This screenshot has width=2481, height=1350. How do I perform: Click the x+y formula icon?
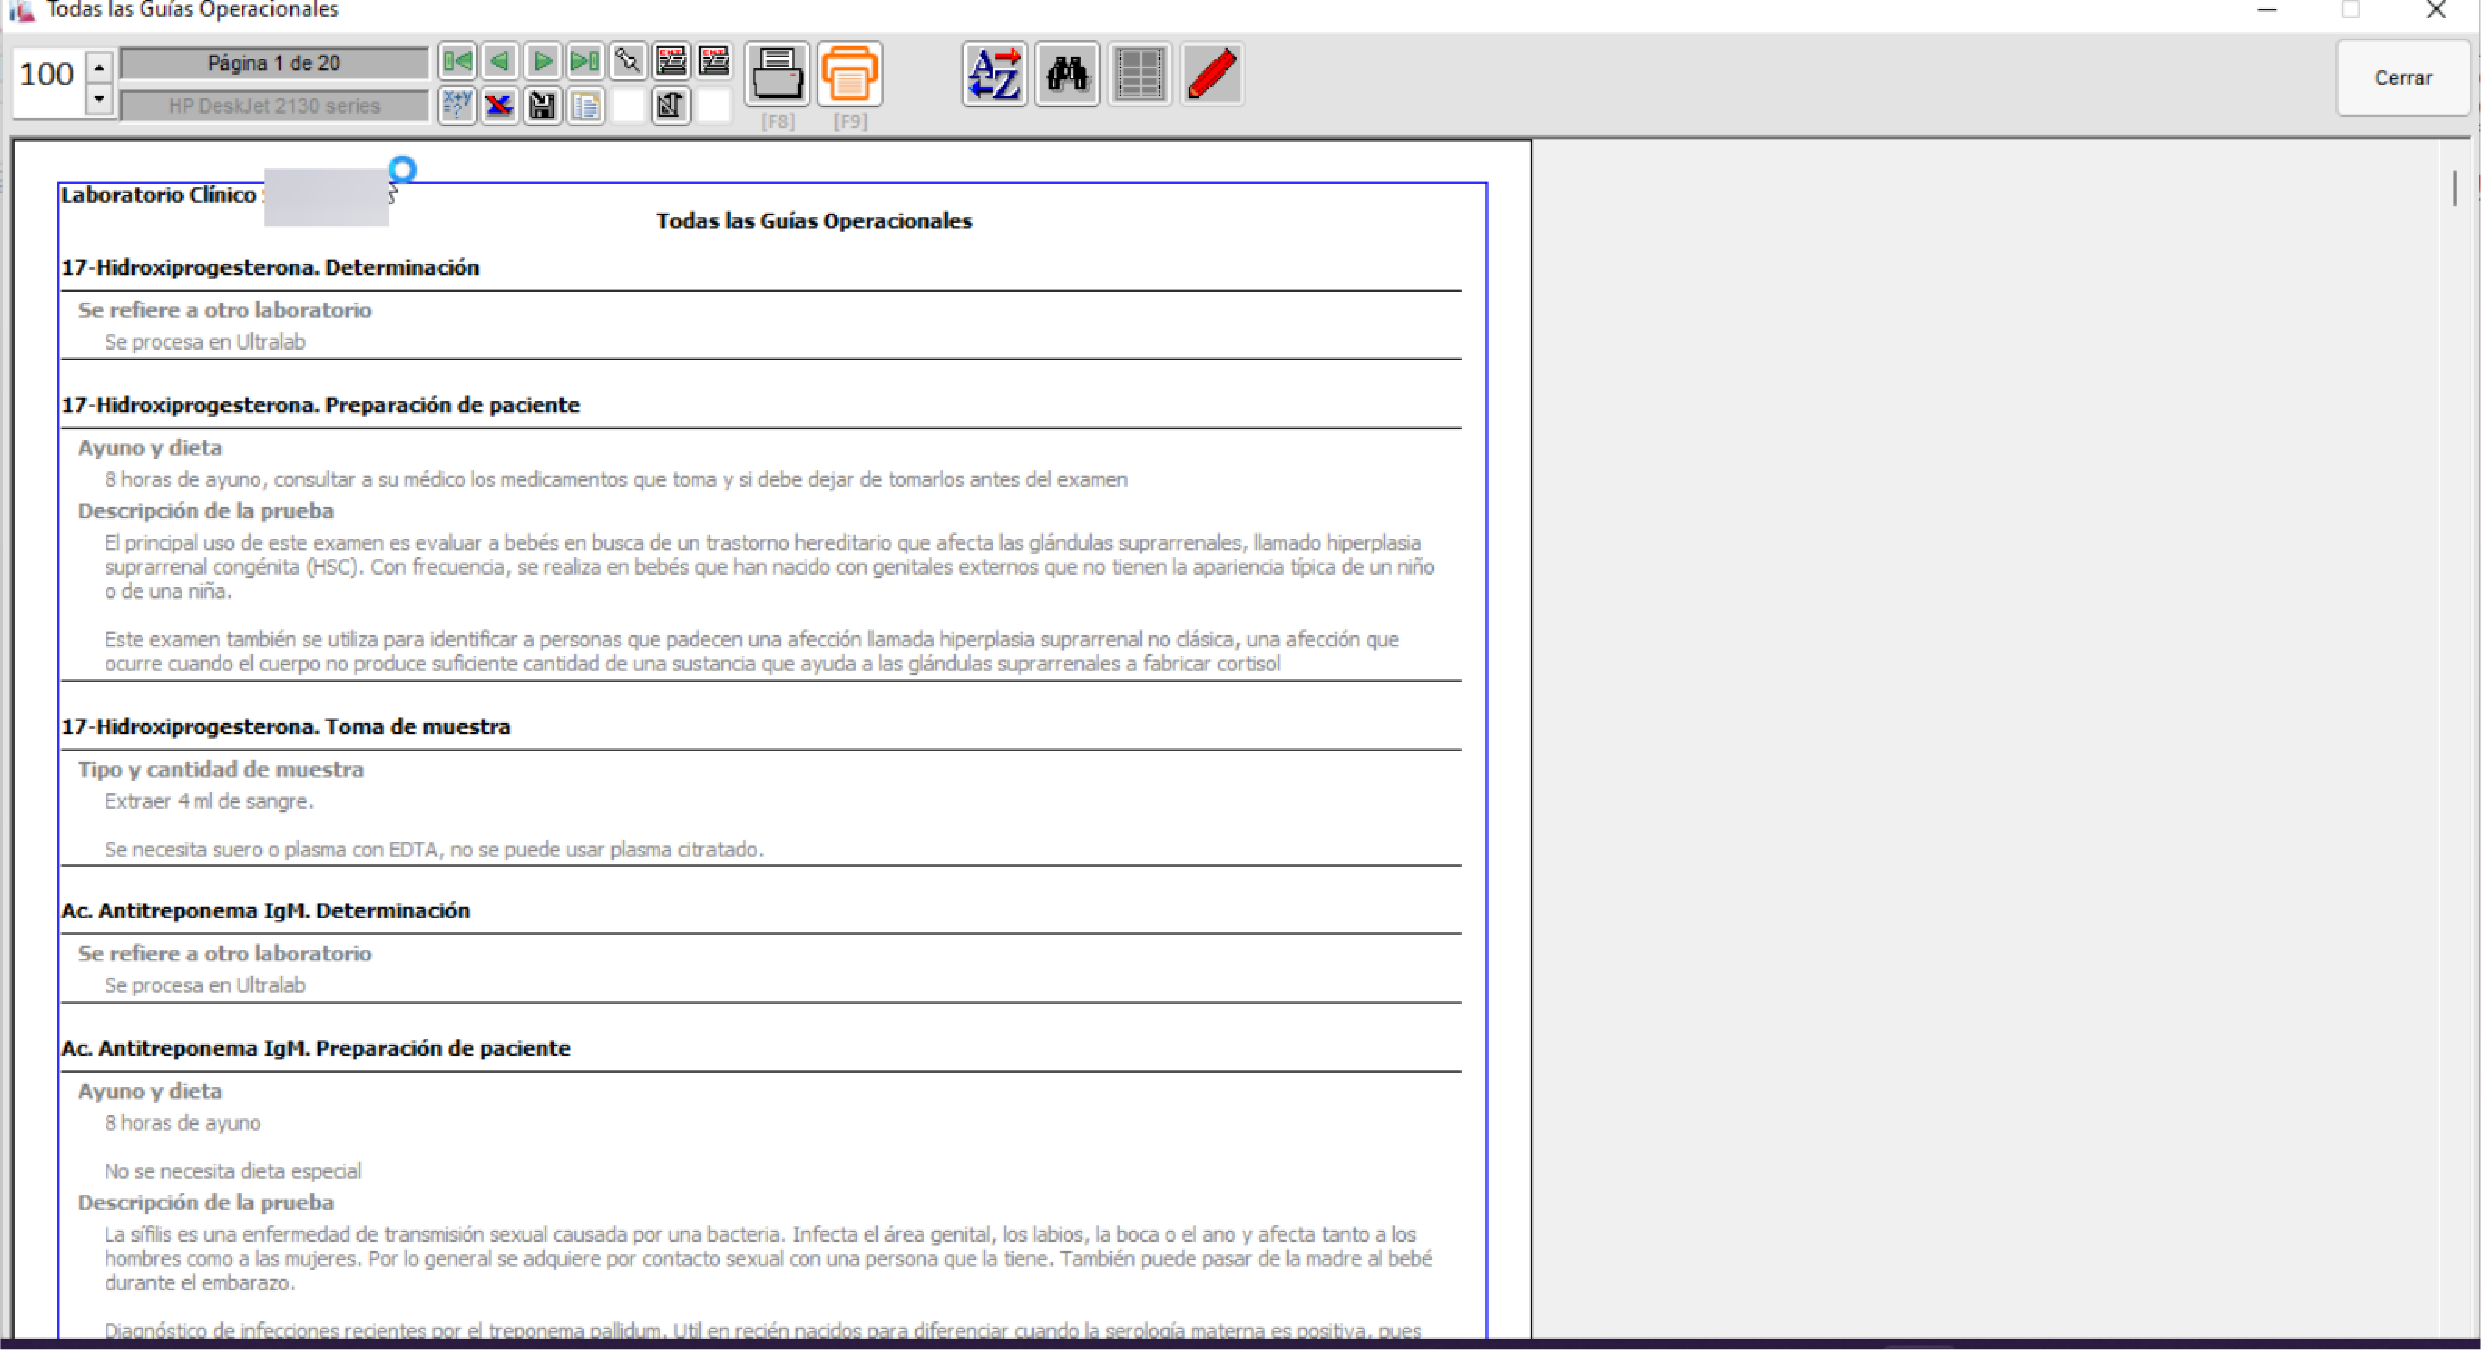point(457,105)
